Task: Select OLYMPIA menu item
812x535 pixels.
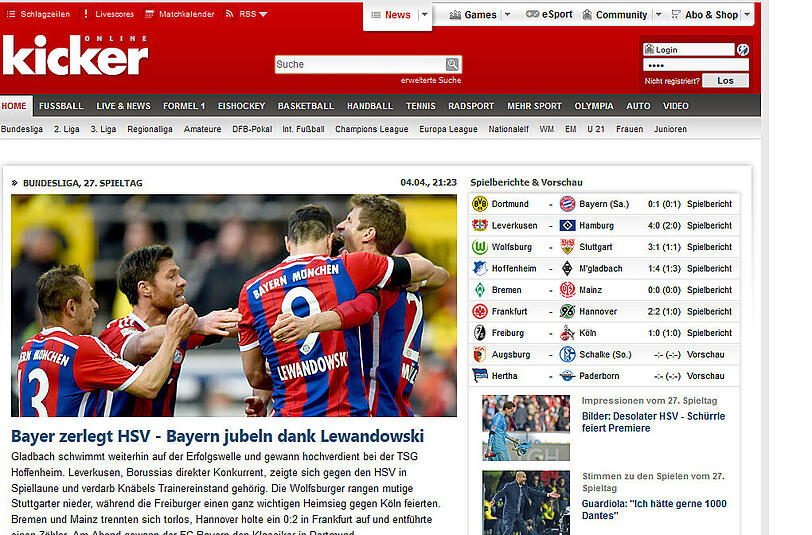Action: click(593, 106)
